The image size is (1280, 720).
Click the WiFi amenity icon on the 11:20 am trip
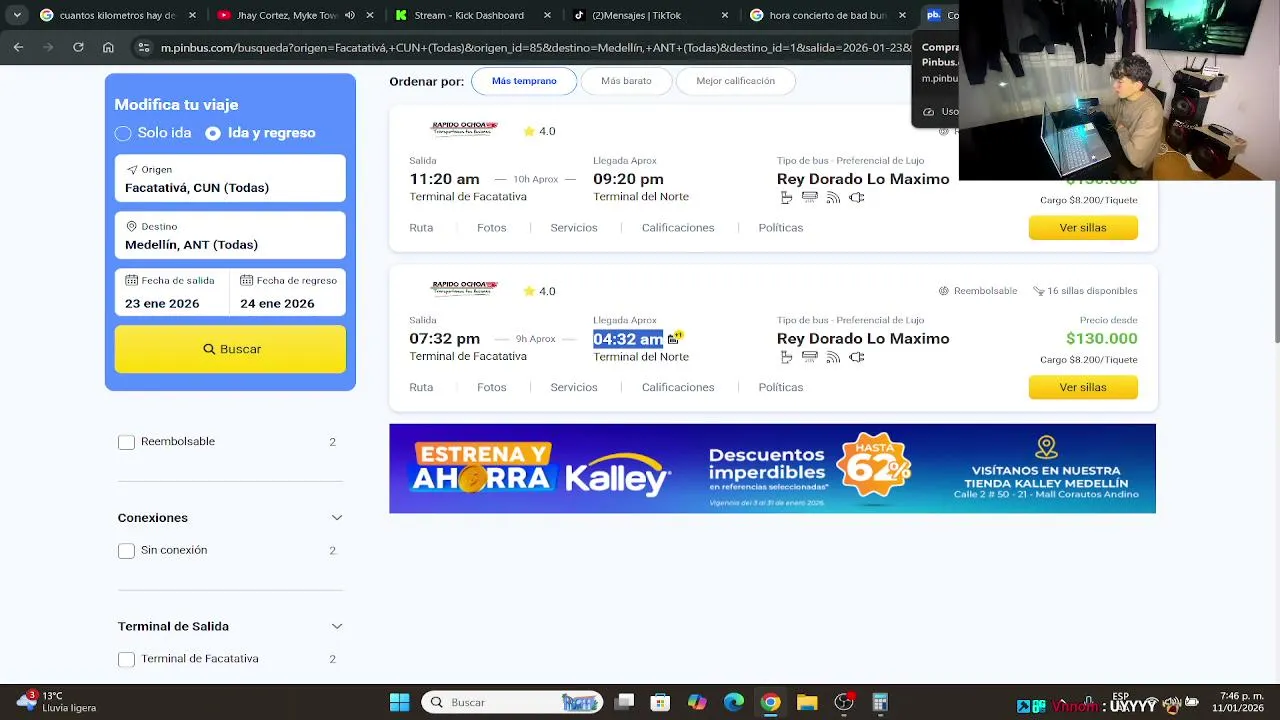coord(833,198)
